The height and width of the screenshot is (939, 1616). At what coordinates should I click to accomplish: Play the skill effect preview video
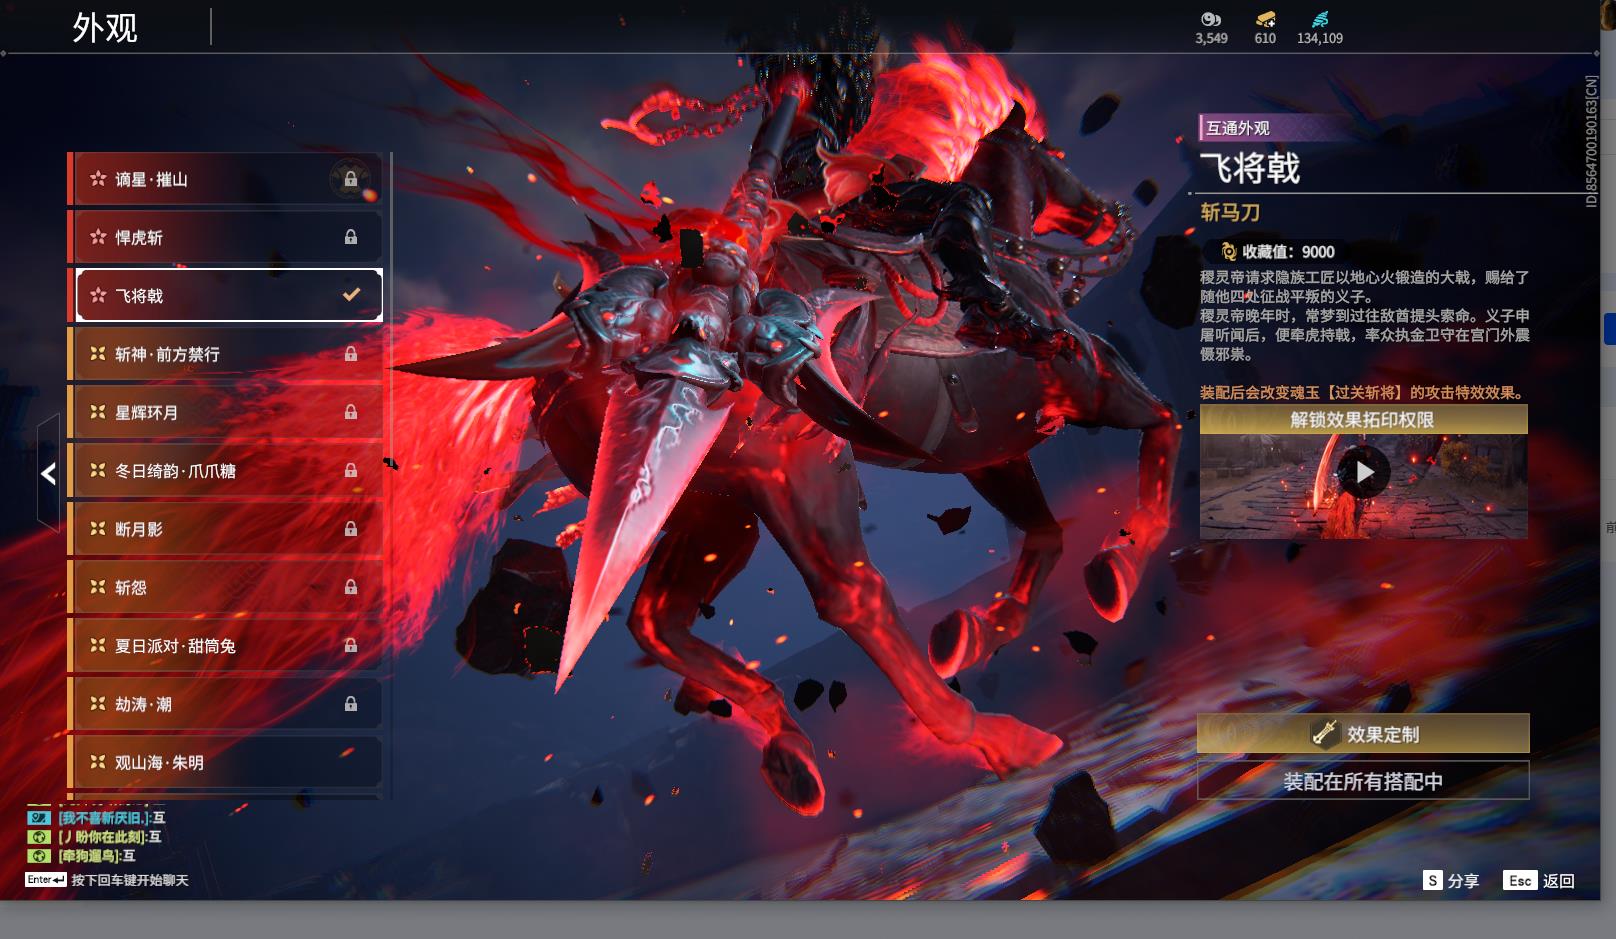[x=1364, y=472]
